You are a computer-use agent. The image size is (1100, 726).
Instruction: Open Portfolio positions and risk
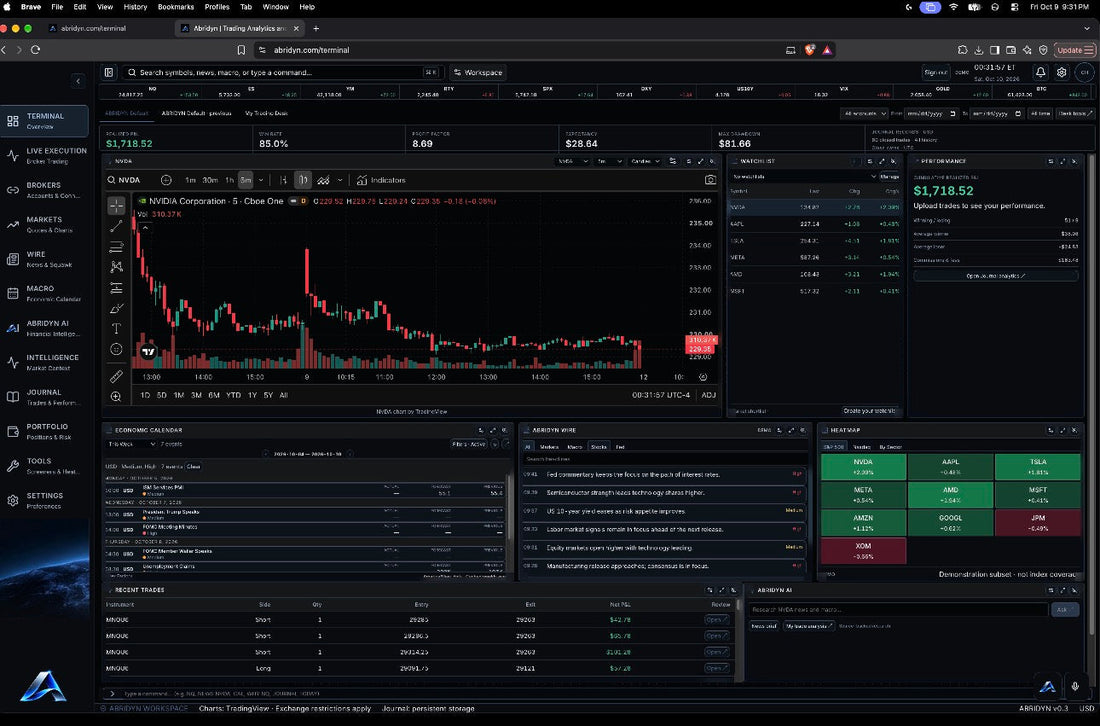pos(45,431)
